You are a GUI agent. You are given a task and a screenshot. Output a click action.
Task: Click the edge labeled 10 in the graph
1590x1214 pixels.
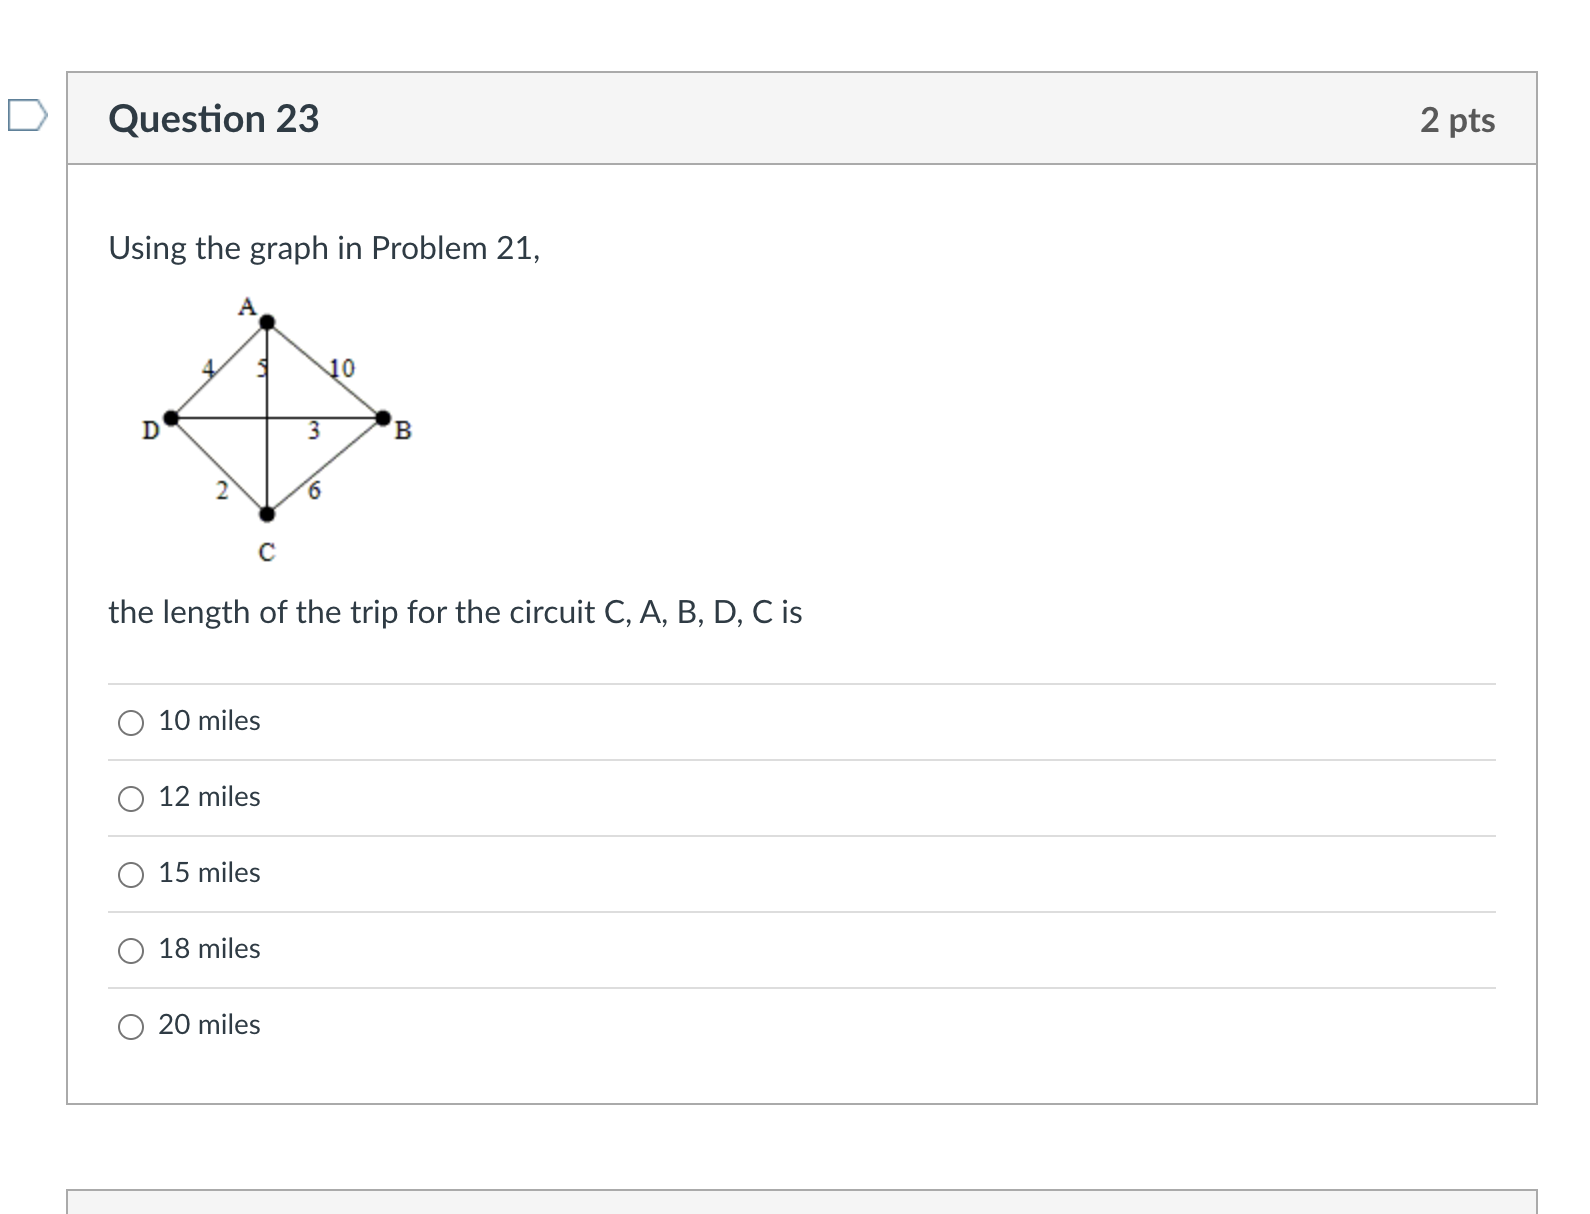(x=340, y=368)
